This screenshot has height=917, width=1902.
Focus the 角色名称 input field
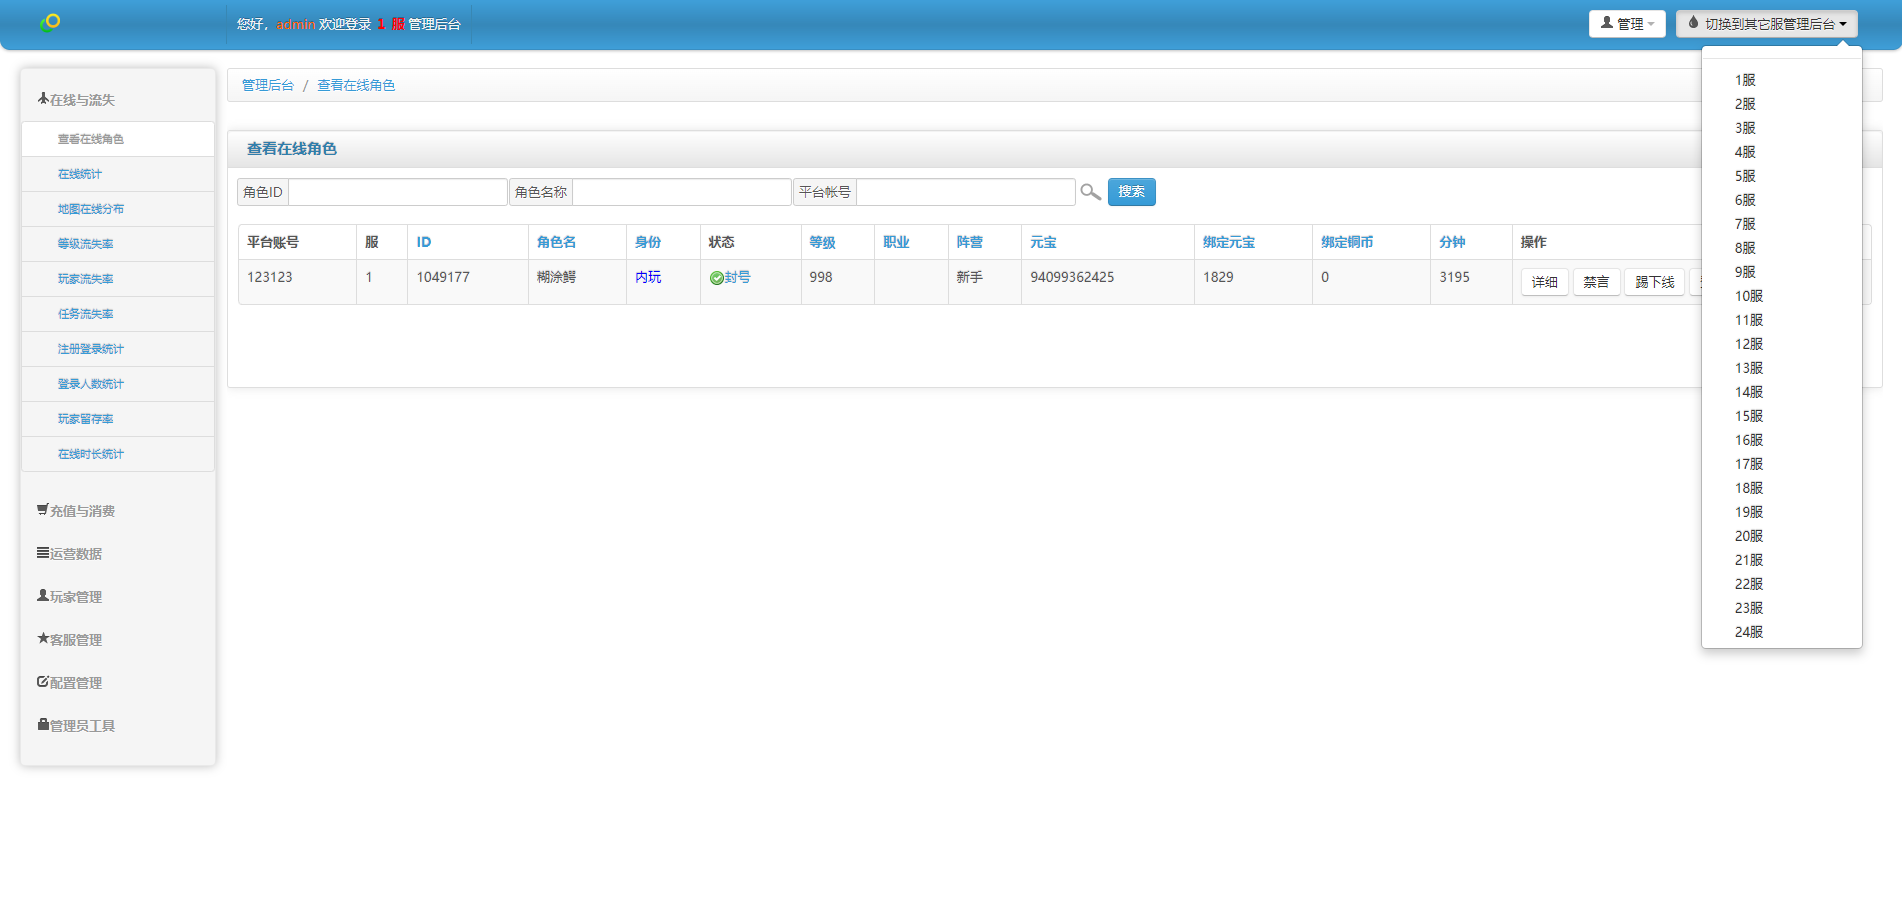coord(681,192)
